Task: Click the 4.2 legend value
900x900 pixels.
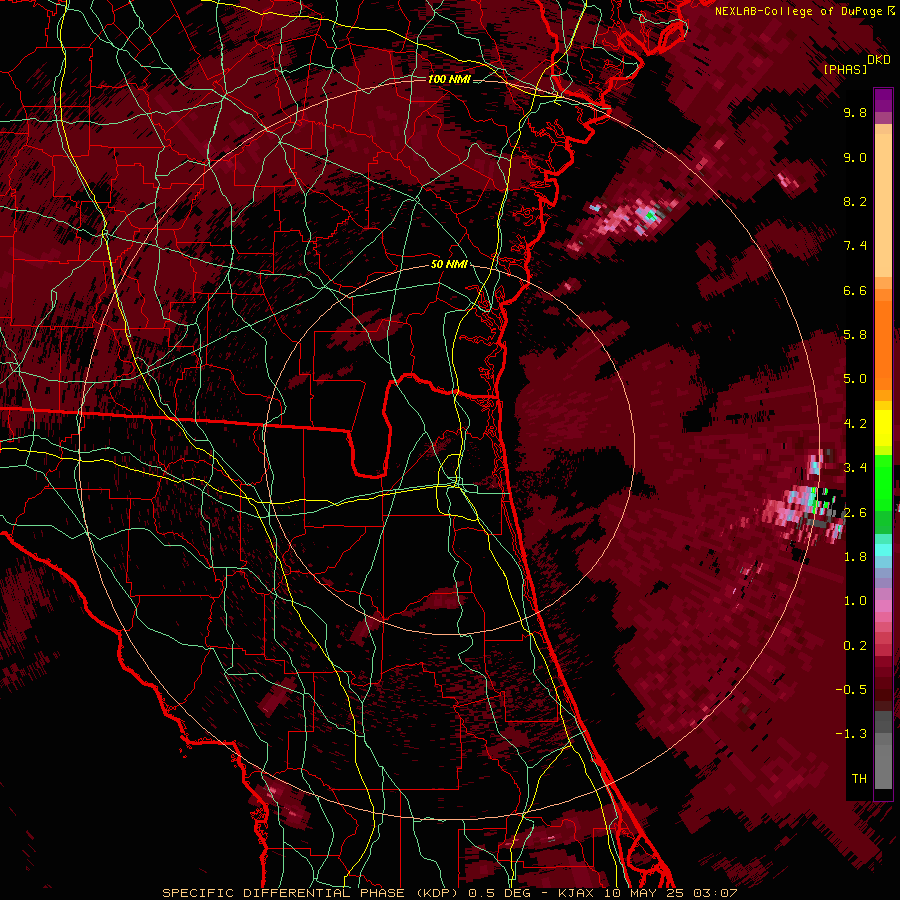Action: 855,424
